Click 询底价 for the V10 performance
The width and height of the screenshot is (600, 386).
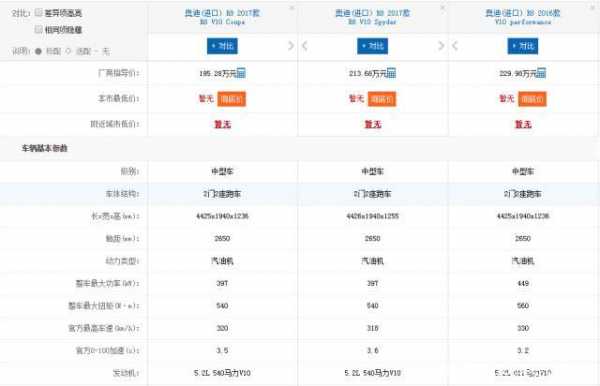point(532,99)
